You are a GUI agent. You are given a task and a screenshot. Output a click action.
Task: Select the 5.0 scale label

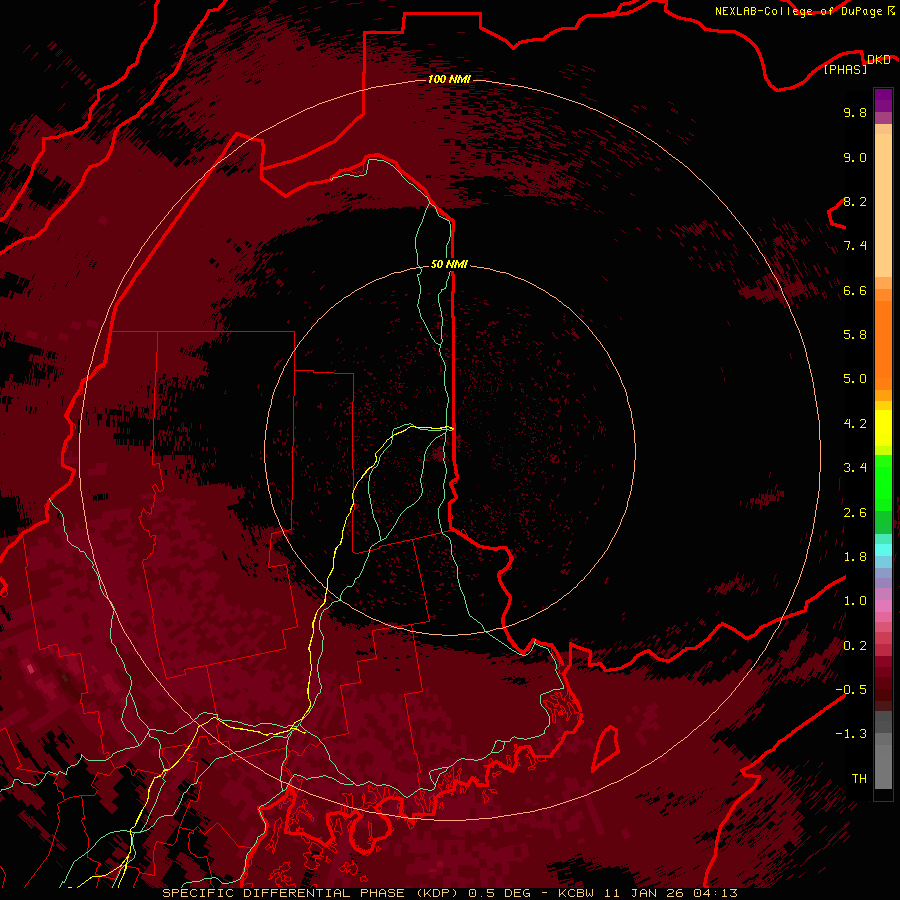pyautogui.click(x=855, y=379)
